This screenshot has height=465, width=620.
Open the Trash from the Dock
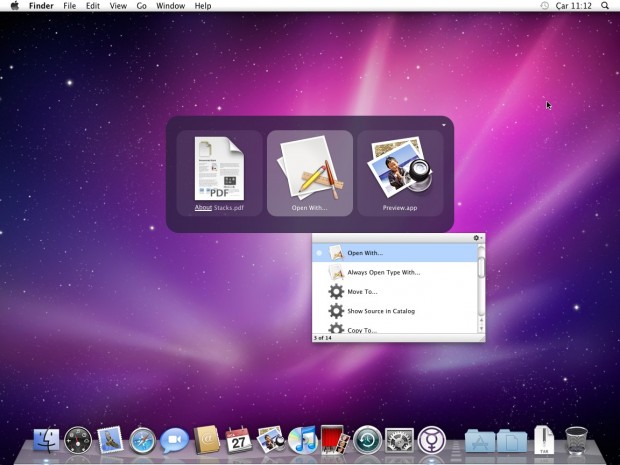pyautogui.click(x=577, y=440)
